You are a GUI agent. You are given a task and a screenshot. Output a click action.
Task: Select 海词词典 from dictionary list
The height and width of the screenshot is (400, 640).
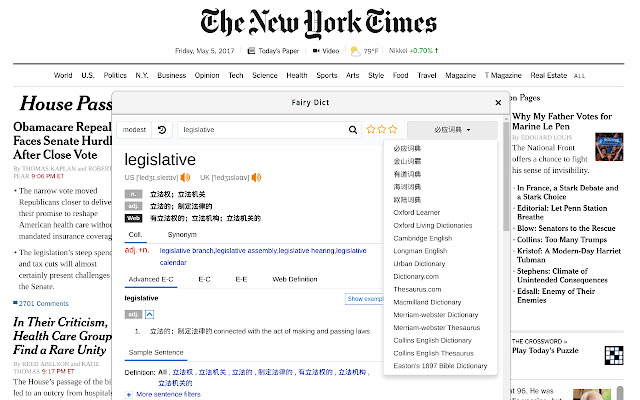[407, 187]
